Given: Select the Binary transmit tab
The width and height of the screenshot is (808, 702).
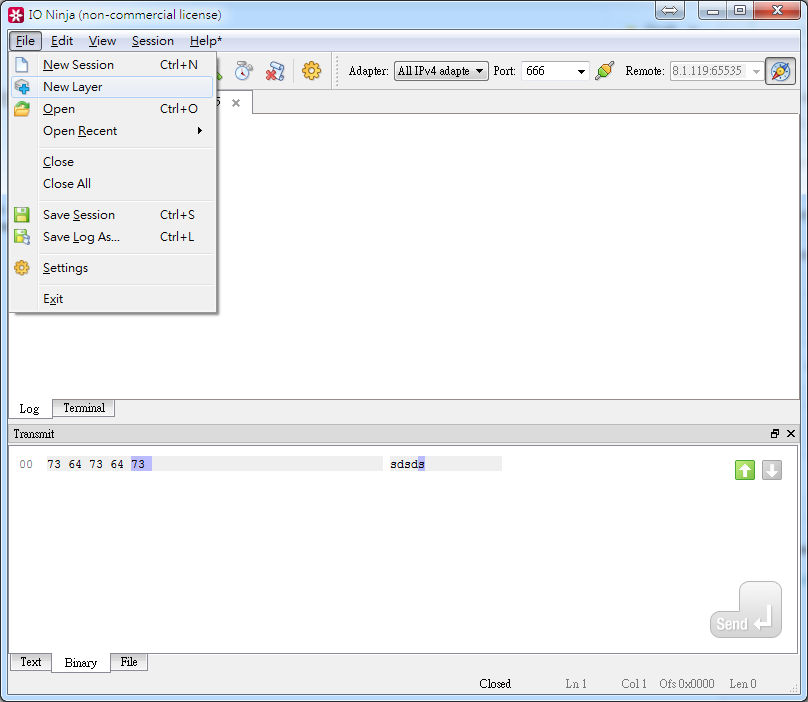Looking at the screenshot, I should (x=80, y=663).
